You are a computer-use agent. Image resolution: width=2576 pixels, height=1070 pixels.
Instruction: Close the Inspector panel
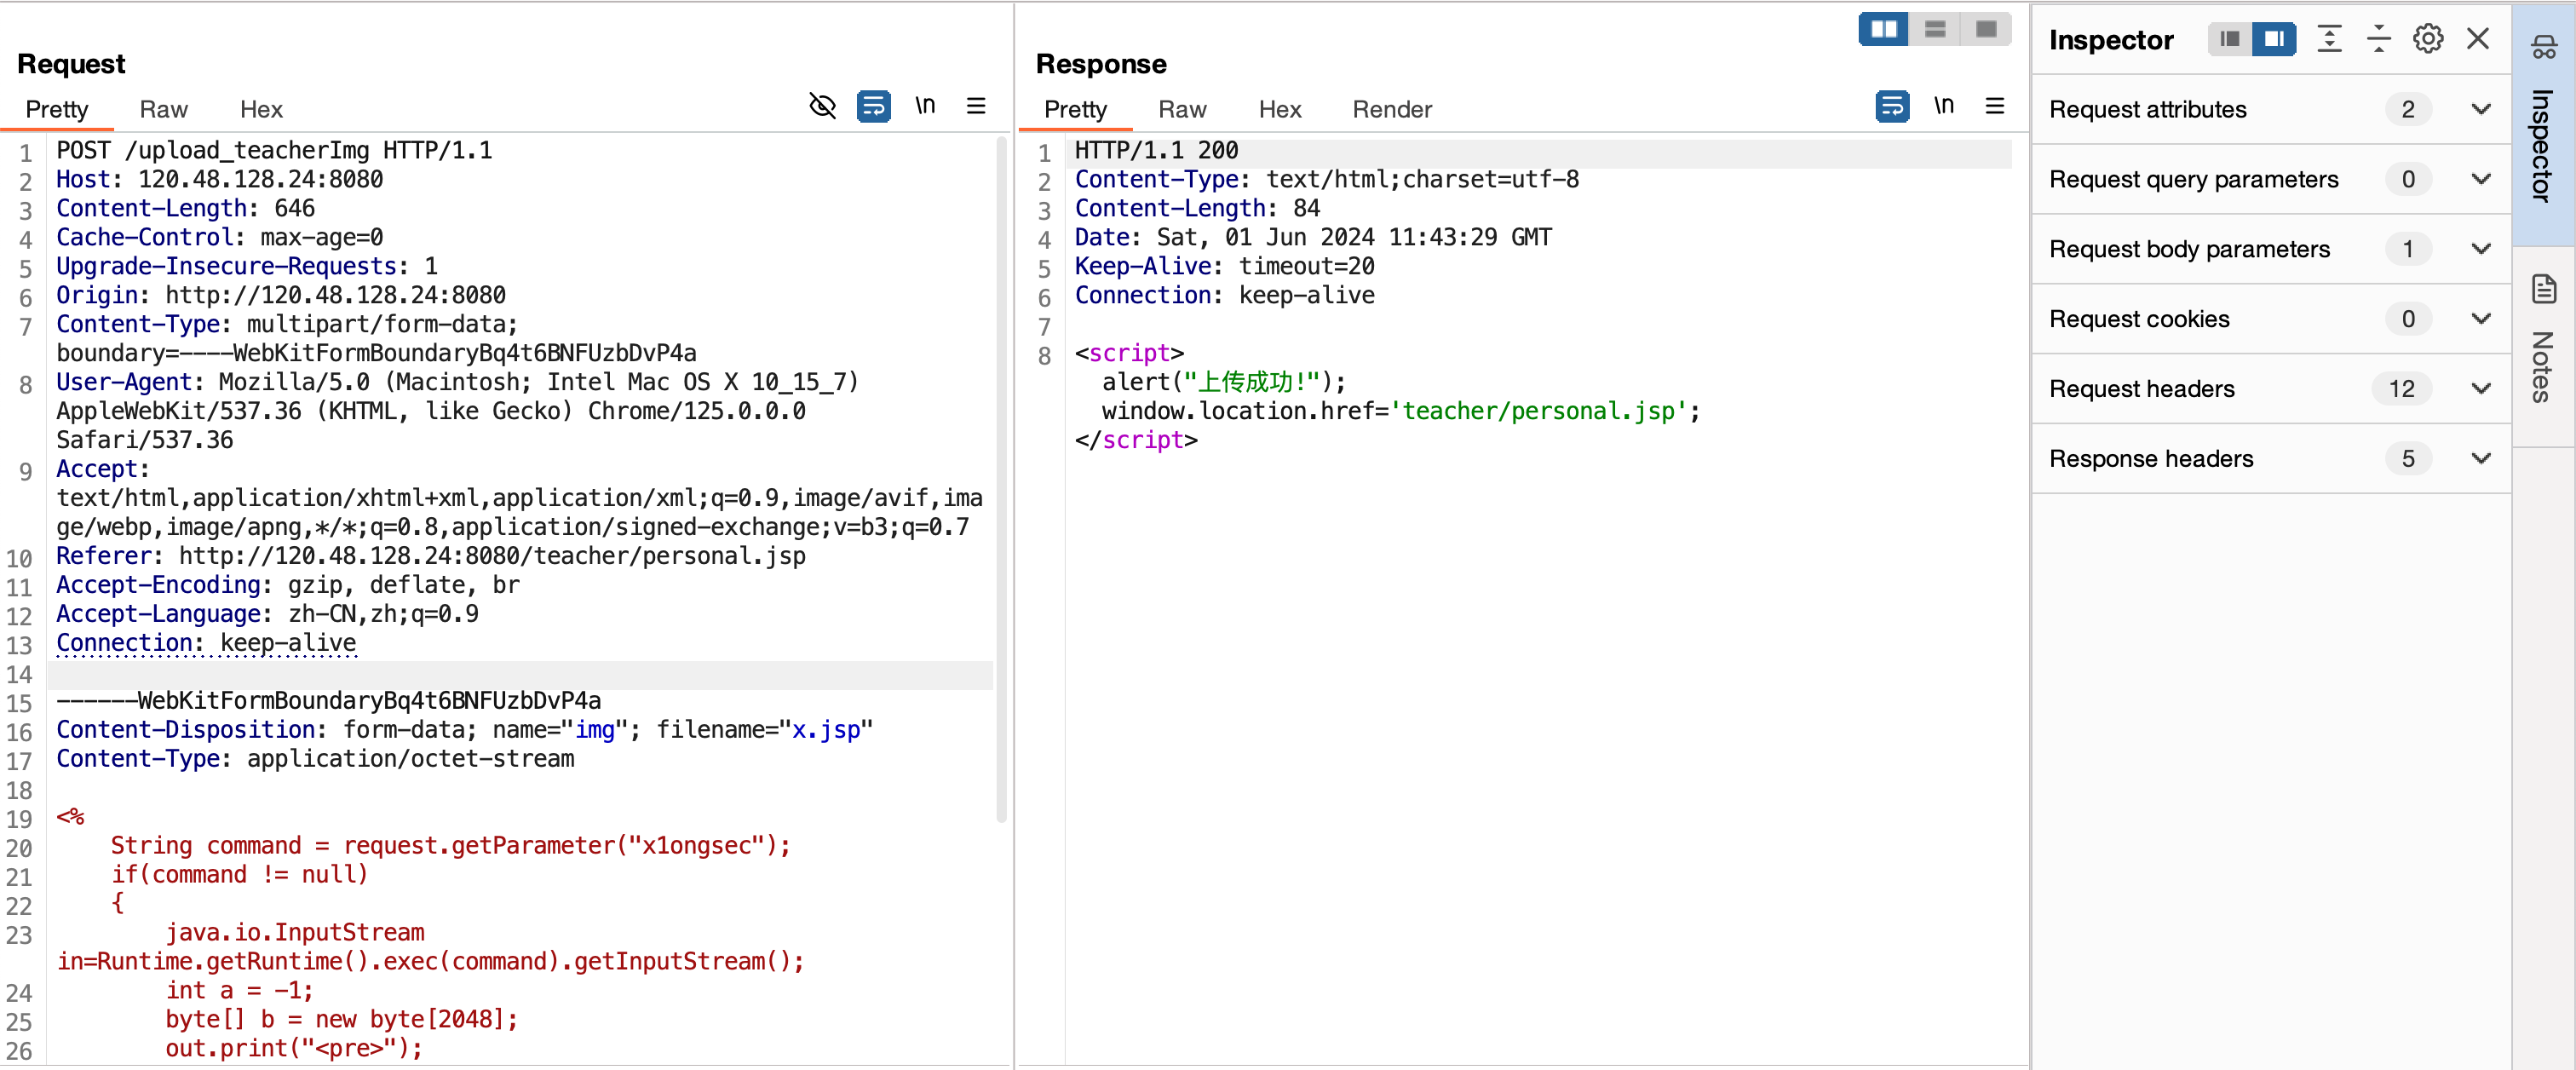coord(2477,39)
